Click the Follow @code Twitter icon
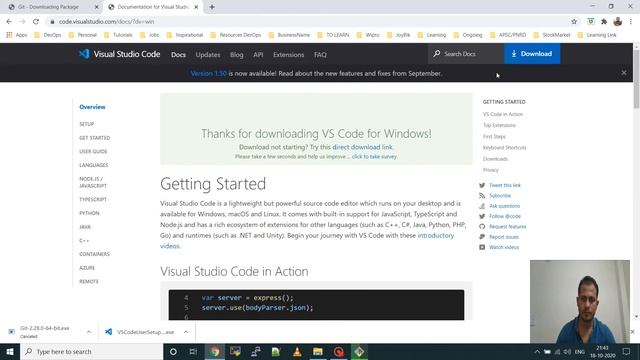640x360 pixels. 482,216
